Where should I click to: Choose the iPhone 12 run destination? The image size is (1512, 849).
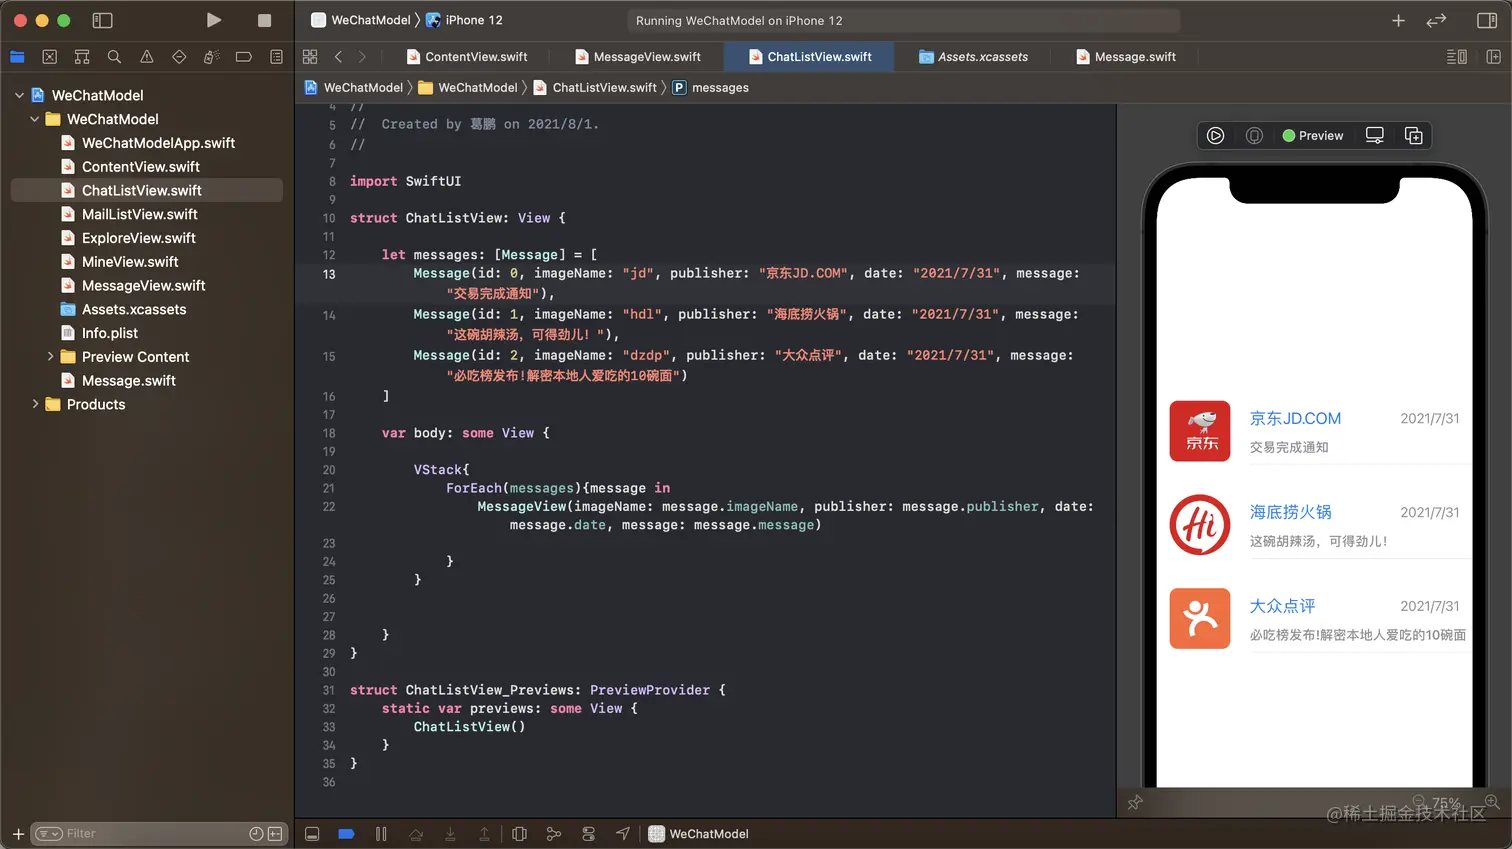[465, 20]
